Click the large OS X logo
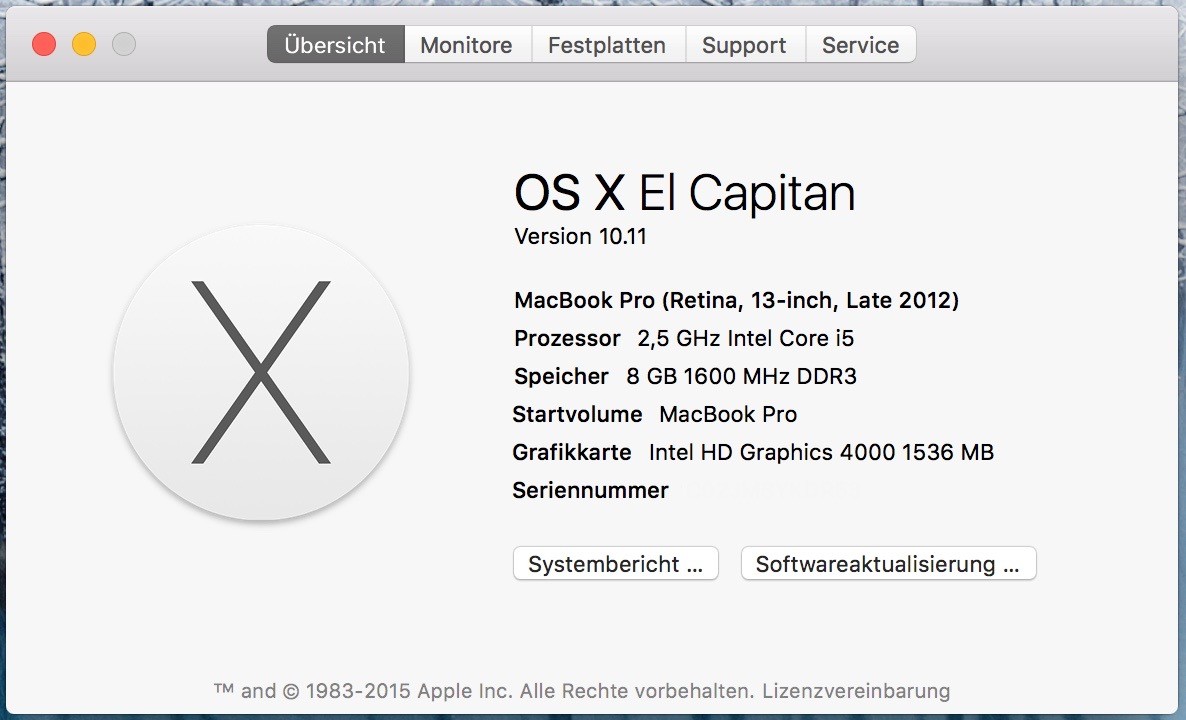1186x720 pixels. 261,372
